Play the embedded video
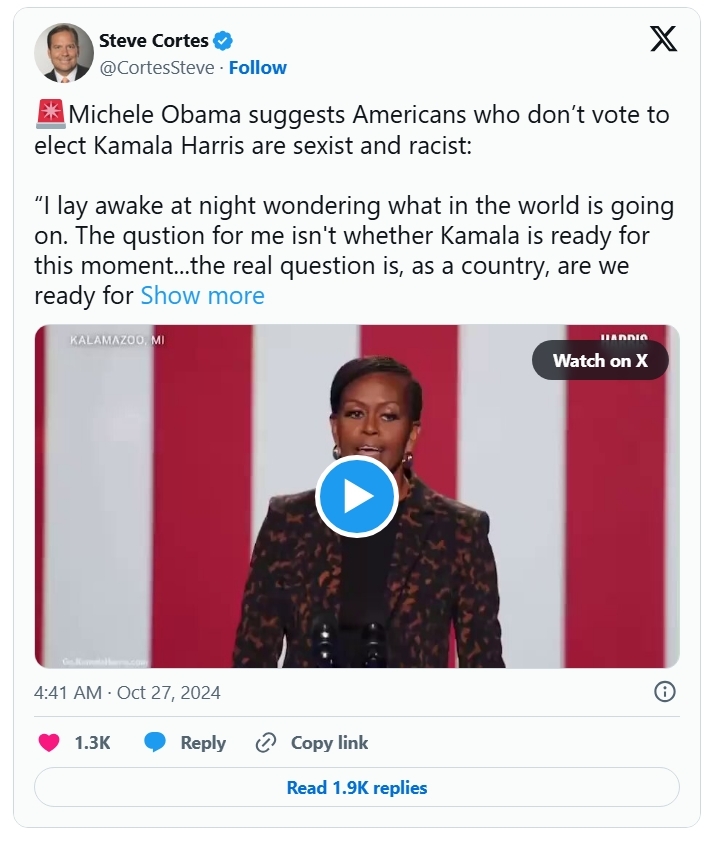The width and height of the screenshot is (714, 842). point(357,497)
